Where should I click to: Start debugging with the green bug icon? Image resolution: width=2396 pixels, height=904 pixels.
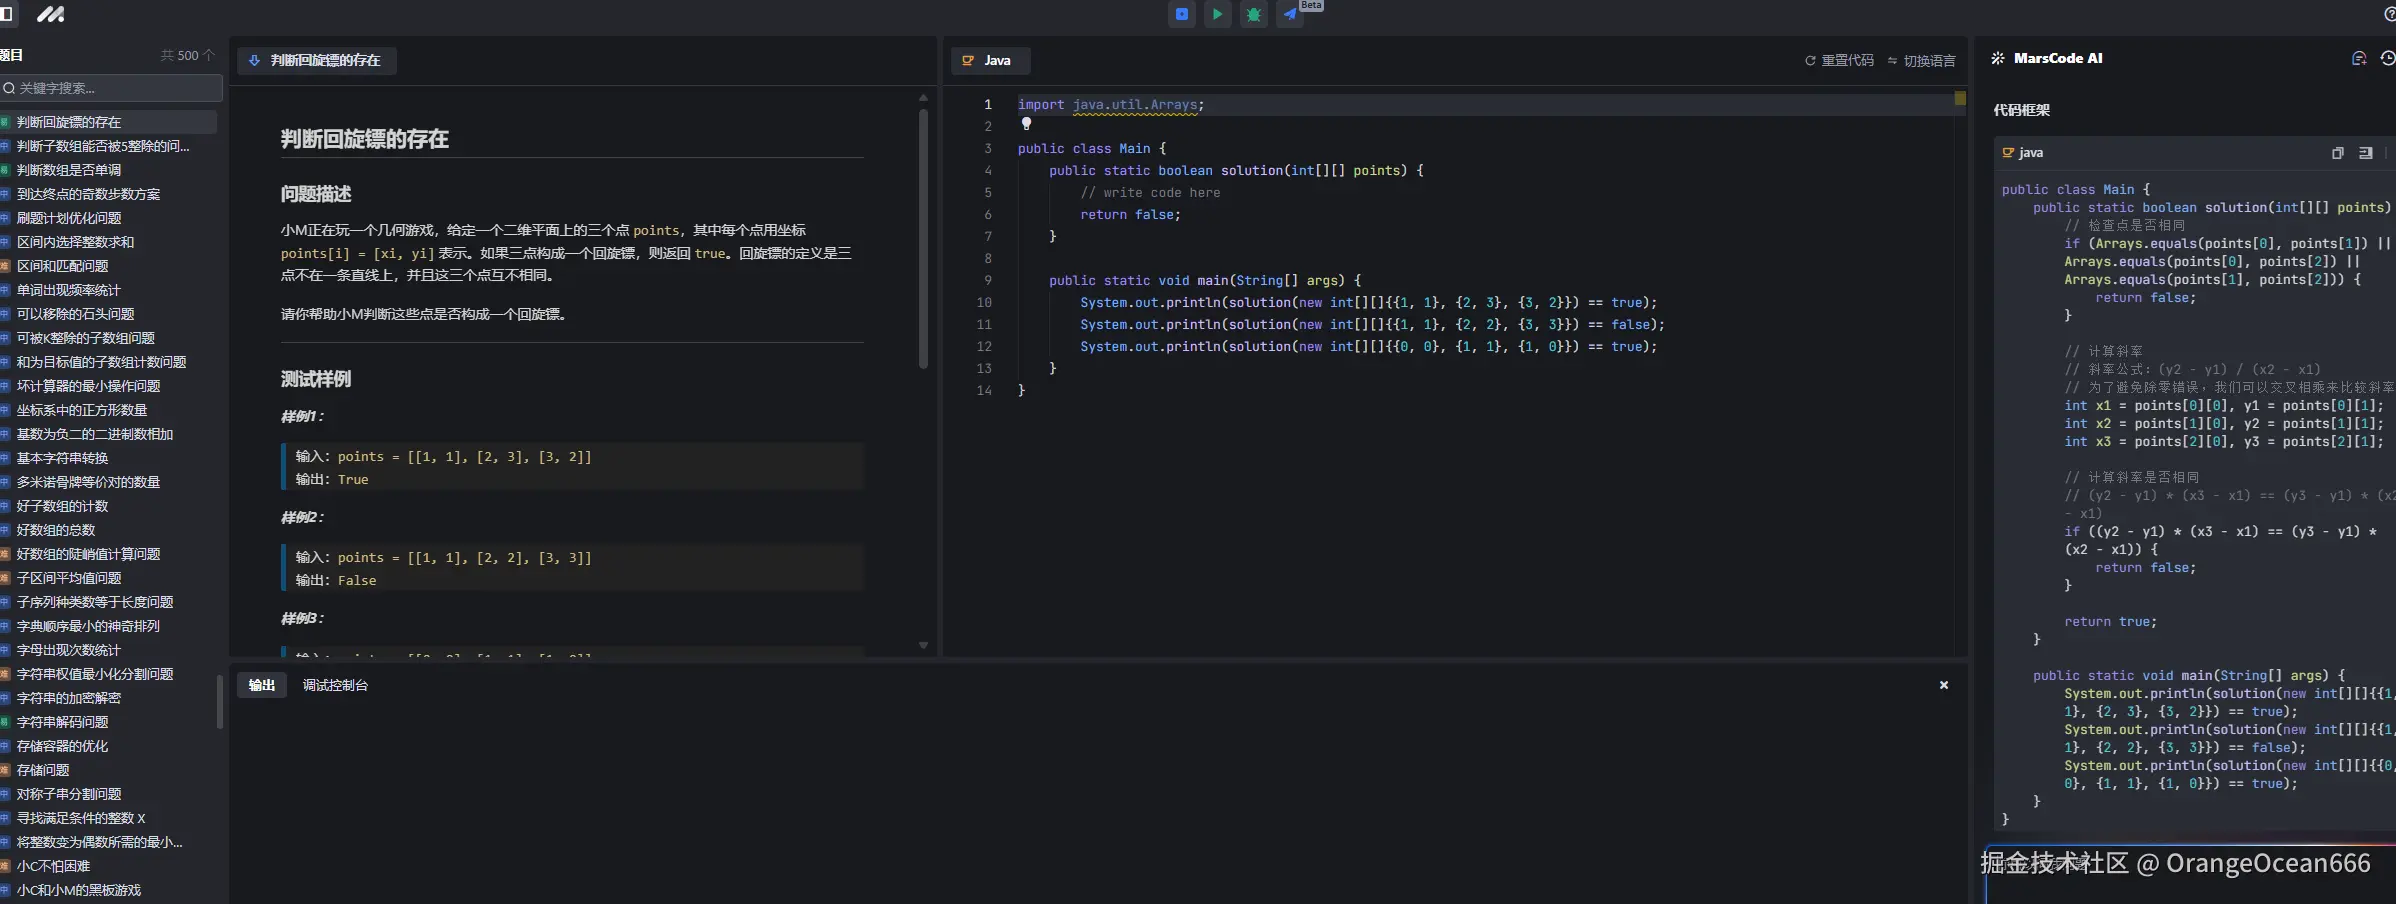tap(1253, 14)
